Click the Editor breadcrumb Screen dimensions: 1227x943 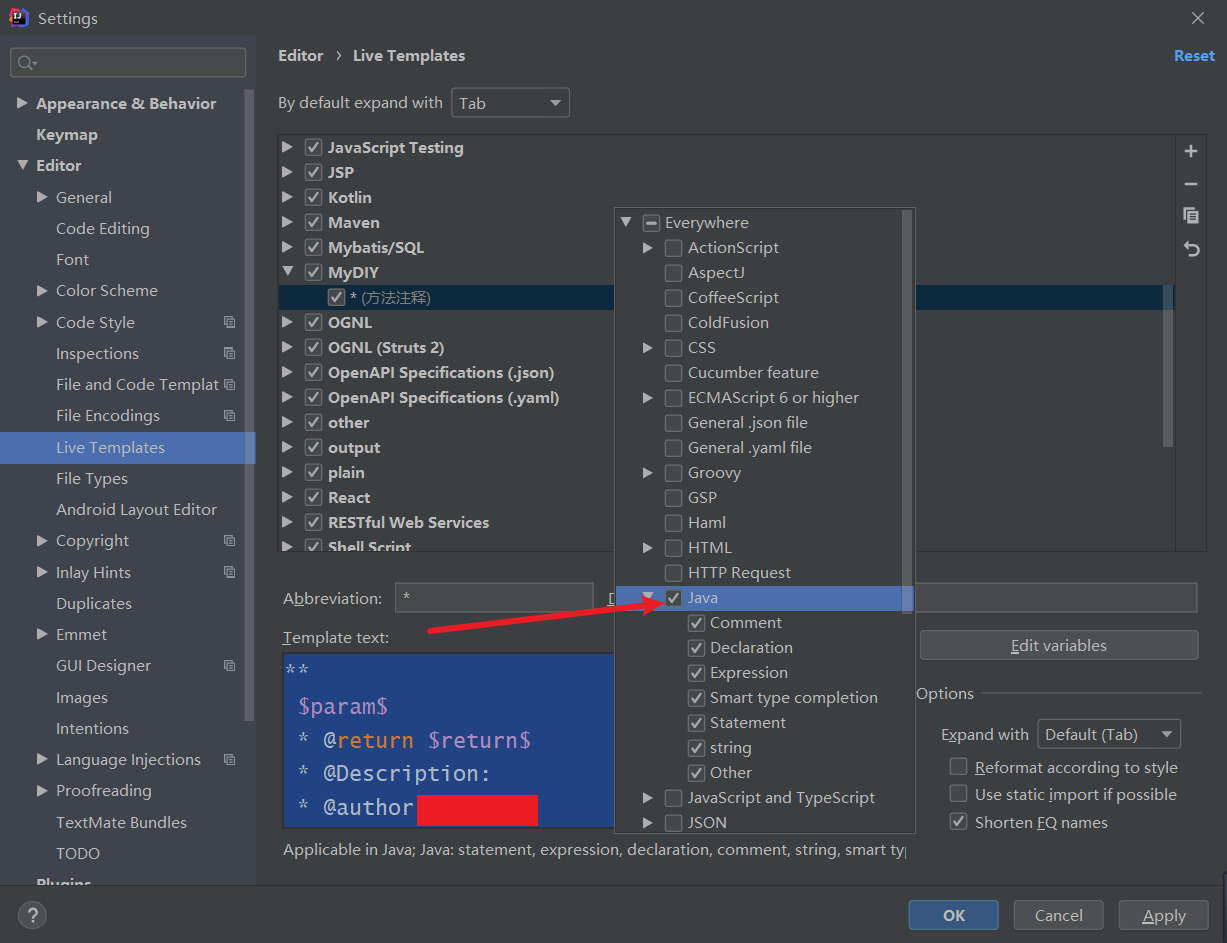[301, 56]
